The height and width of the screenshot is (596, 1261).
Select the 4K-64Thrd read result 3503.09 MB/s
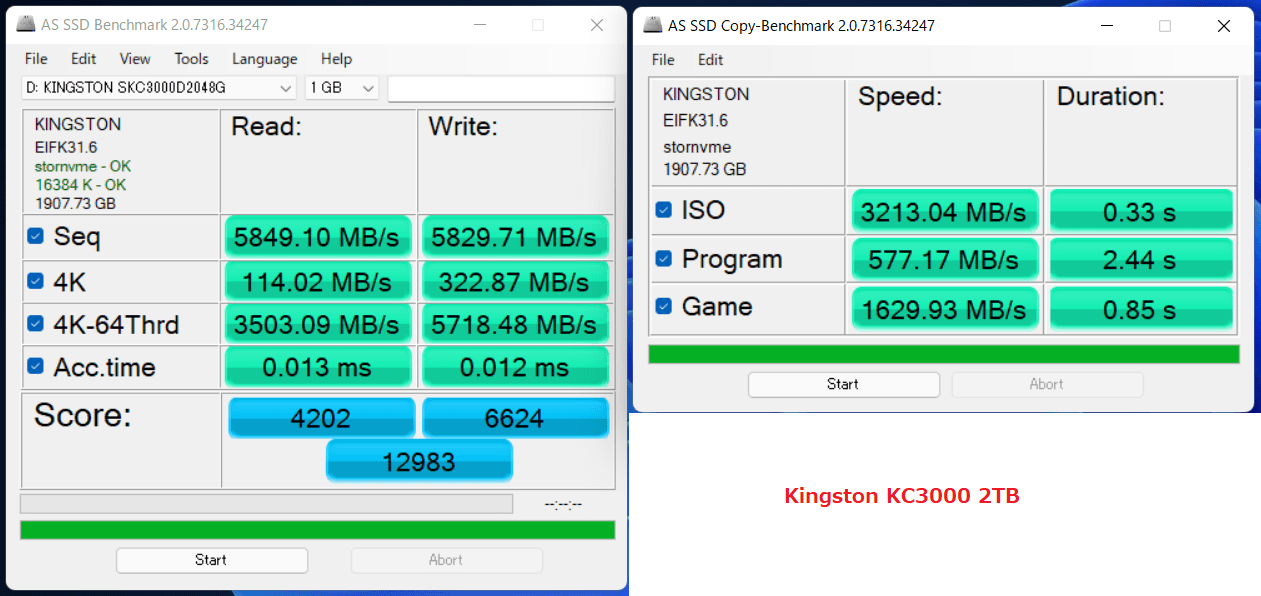[317, 324]
